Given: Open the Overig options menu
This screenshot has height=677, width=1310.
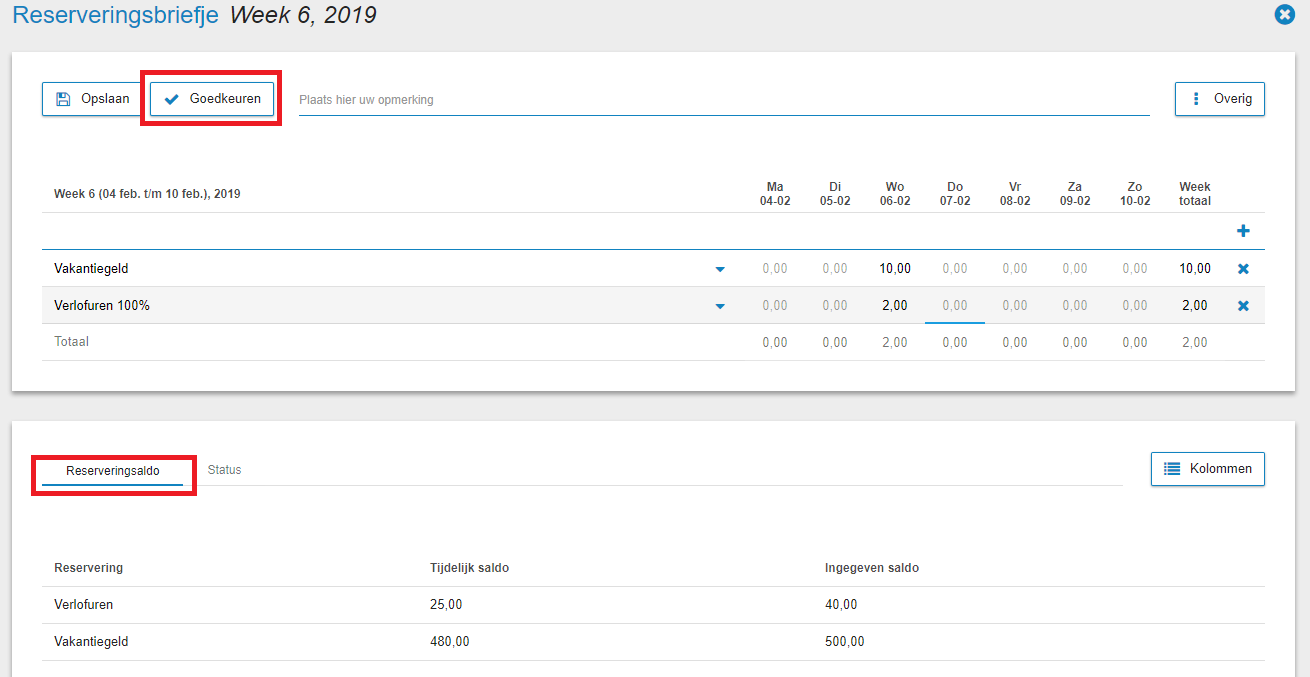Looking at the screenshot, I should [x=1220, y=99].
